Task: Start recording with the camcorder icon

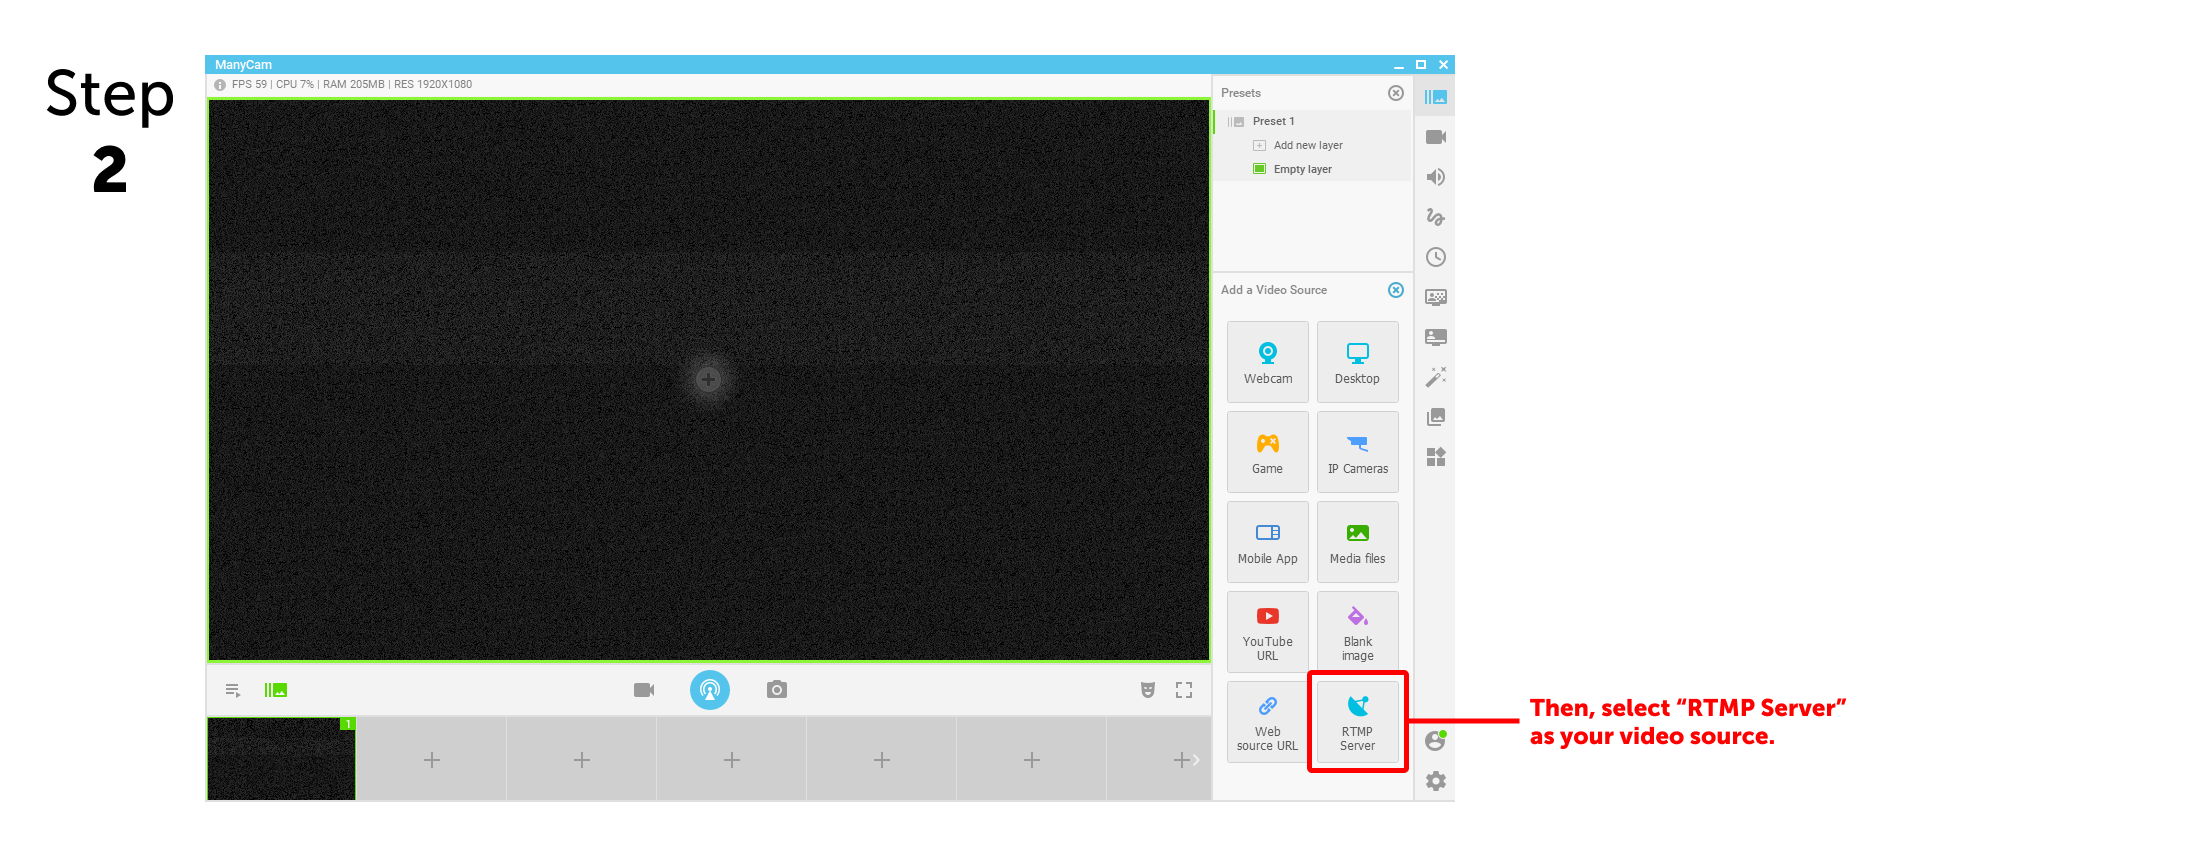Action: (x=644, y=690)
